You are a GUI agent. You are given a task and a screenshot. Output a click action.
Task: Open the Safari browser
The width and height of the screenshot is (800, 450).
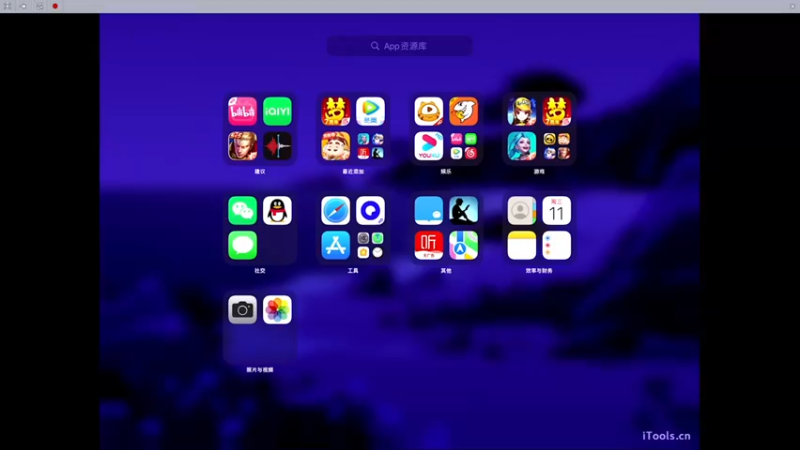coord(336,210)
